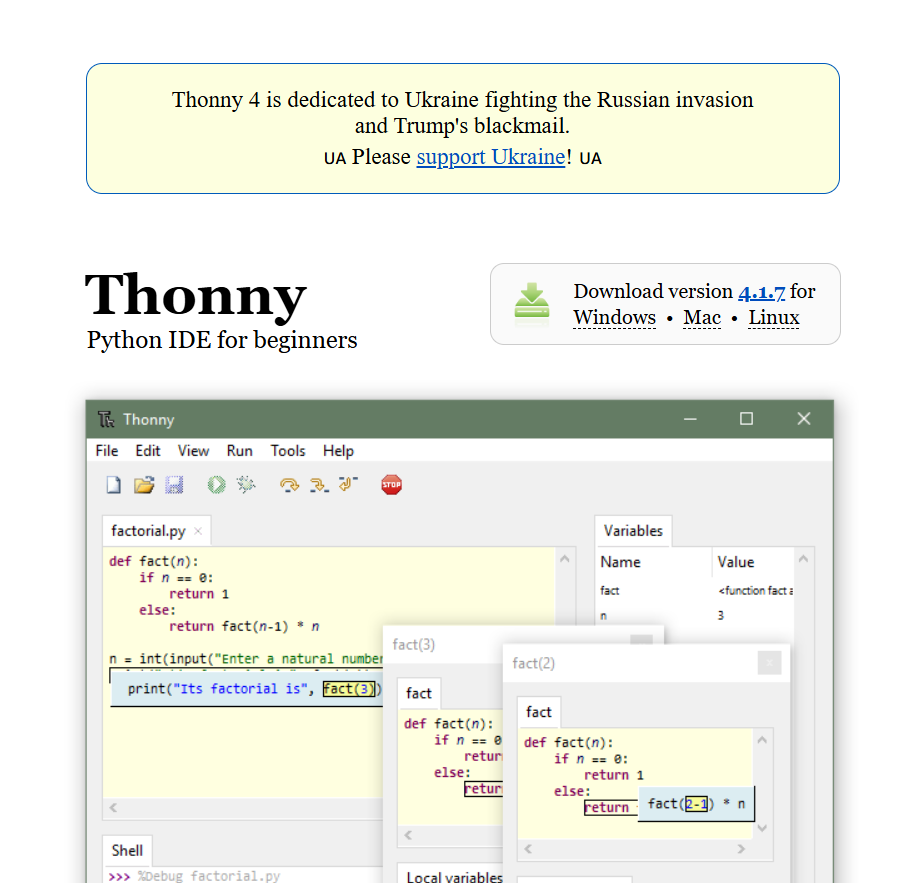Click the value '3' in Variables
Image resolution: width=906 pixels, height=883 pixels.
721,615
